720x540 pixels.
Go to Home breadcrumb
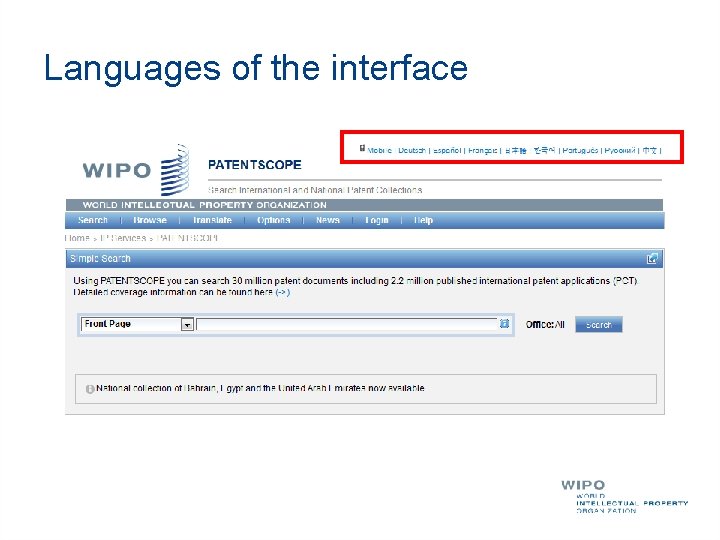[77, 238]
